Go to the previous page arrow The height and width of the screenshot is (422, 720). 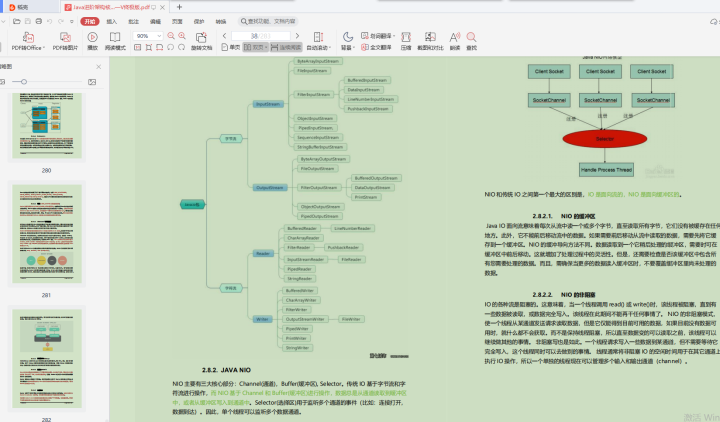click(x=224, y=36)
